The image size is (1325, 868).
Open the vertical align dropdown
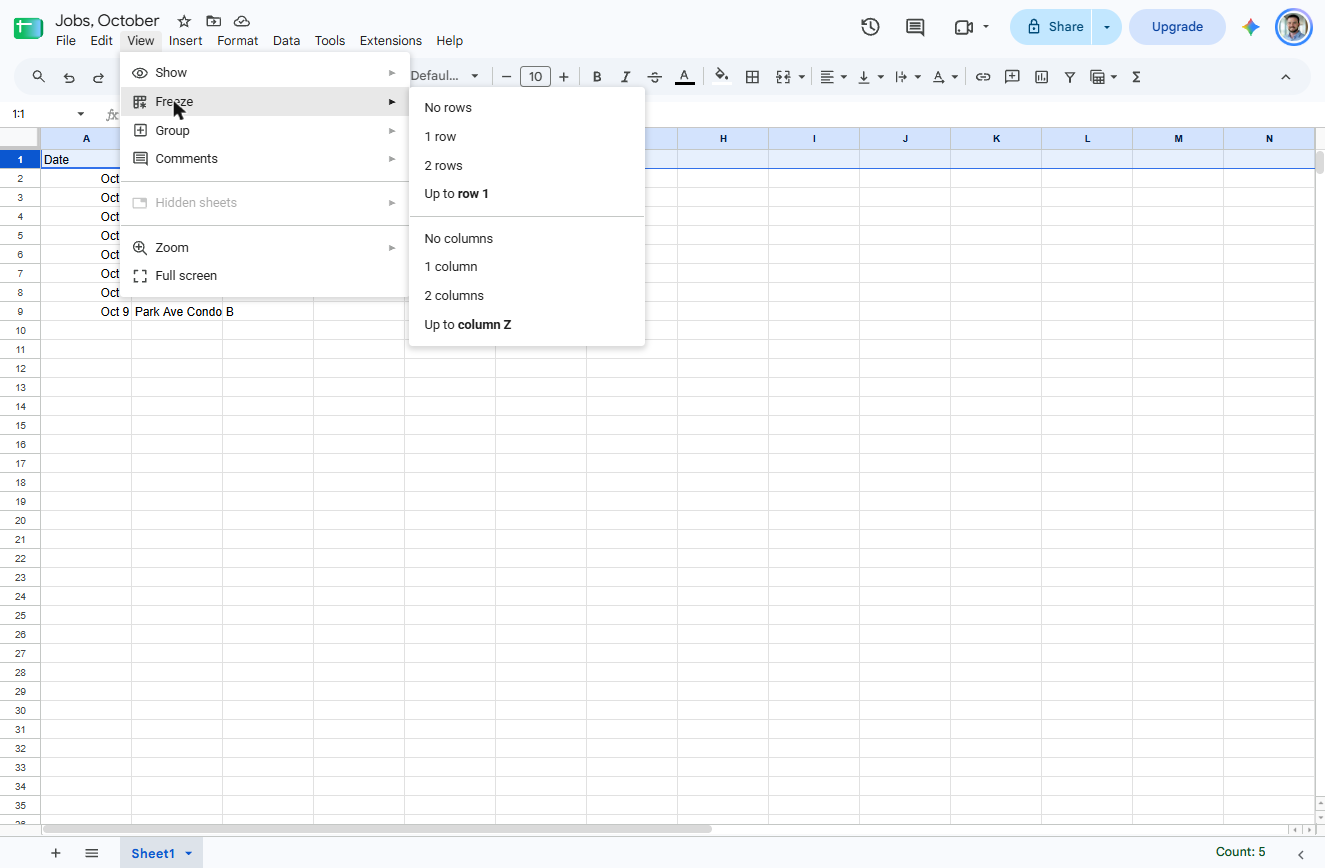tap(871, 77)
